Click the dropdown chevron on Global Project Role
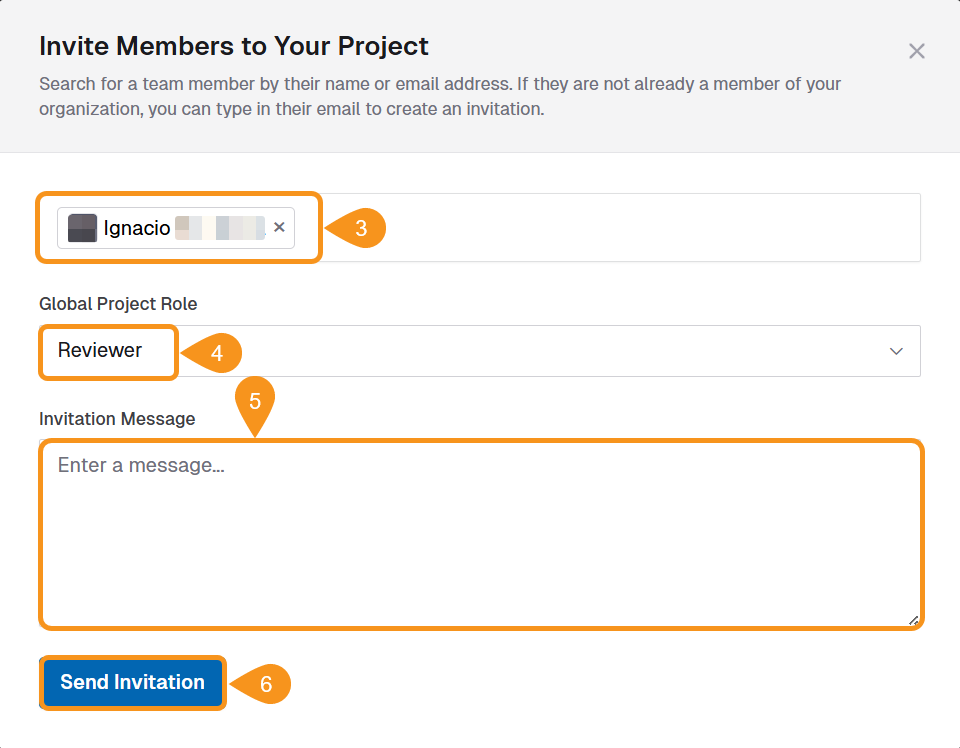The image size is (960, 748). (x=898, y=351)
